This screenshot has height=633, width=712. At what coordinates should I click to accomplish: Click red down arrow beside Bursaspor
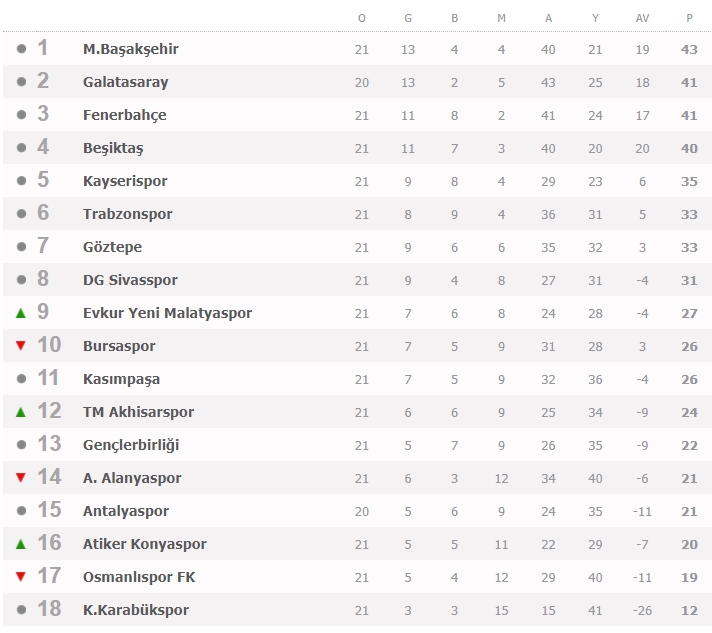(x=20, y=346)
